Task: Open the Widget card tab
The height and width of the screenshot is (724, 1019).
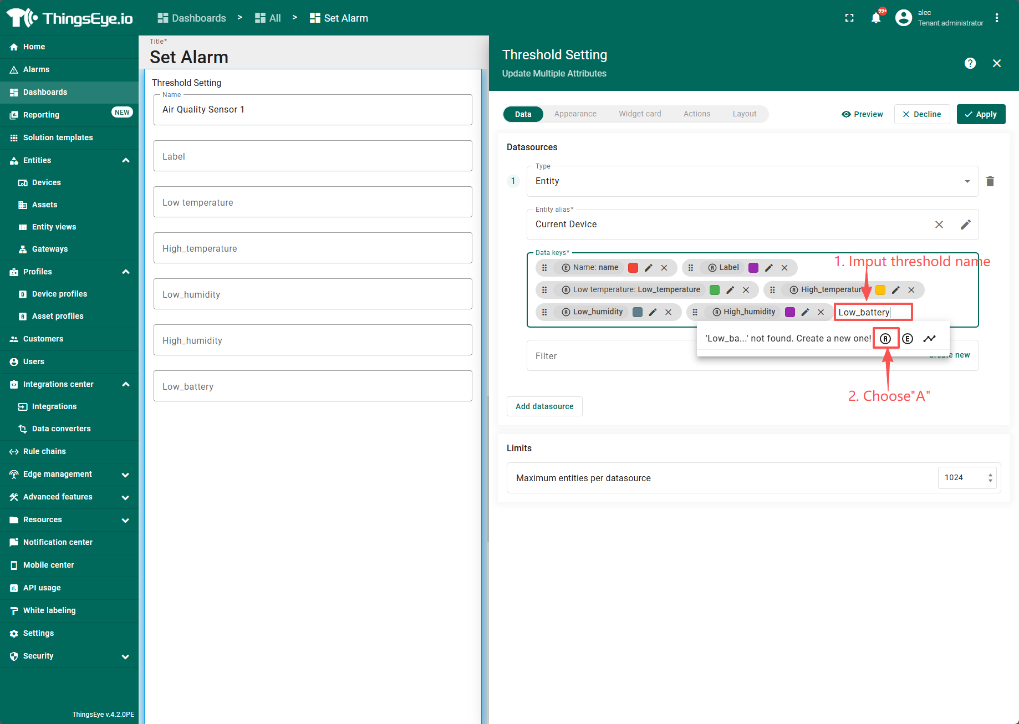Action: [x=639, y=114]
